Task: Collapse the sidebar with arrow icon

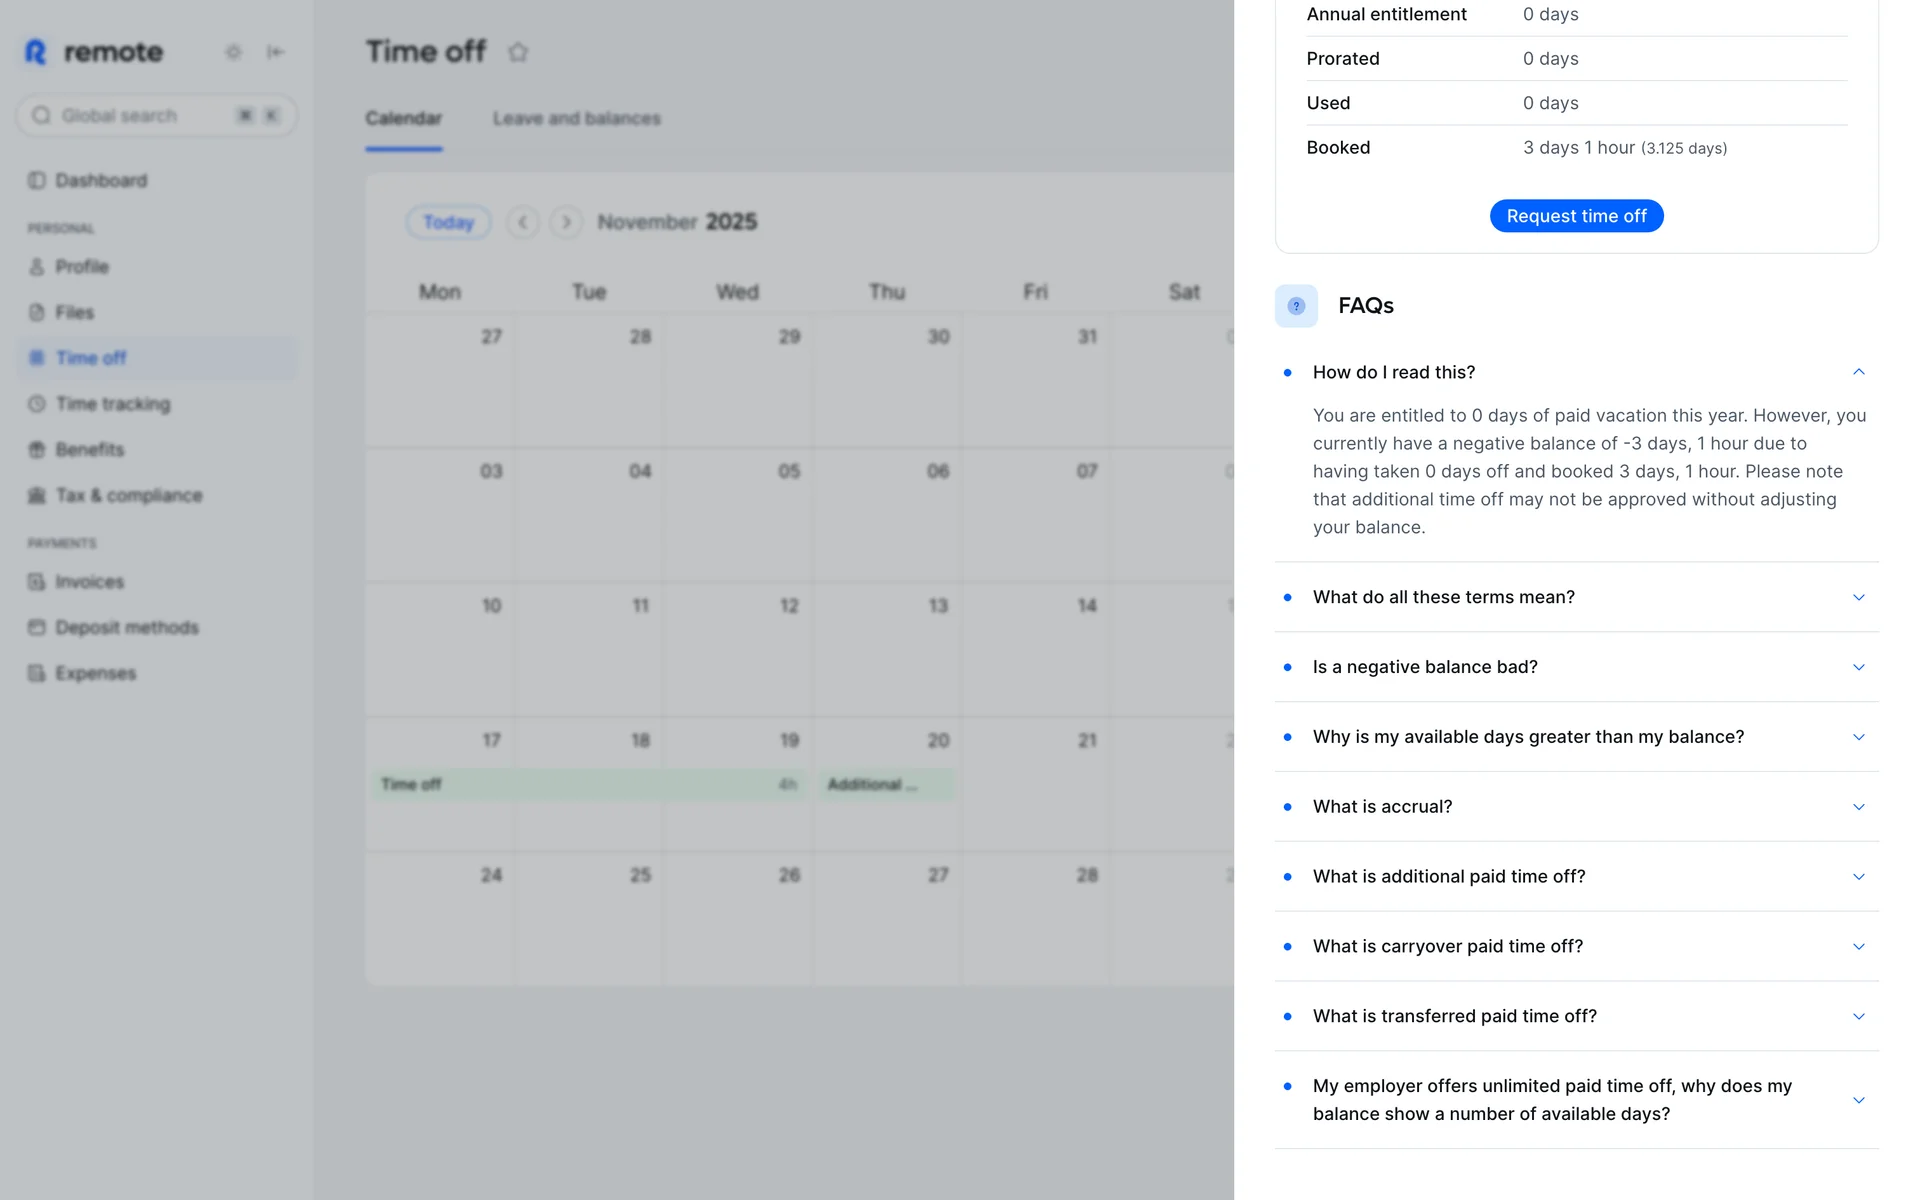Action: 275,52
